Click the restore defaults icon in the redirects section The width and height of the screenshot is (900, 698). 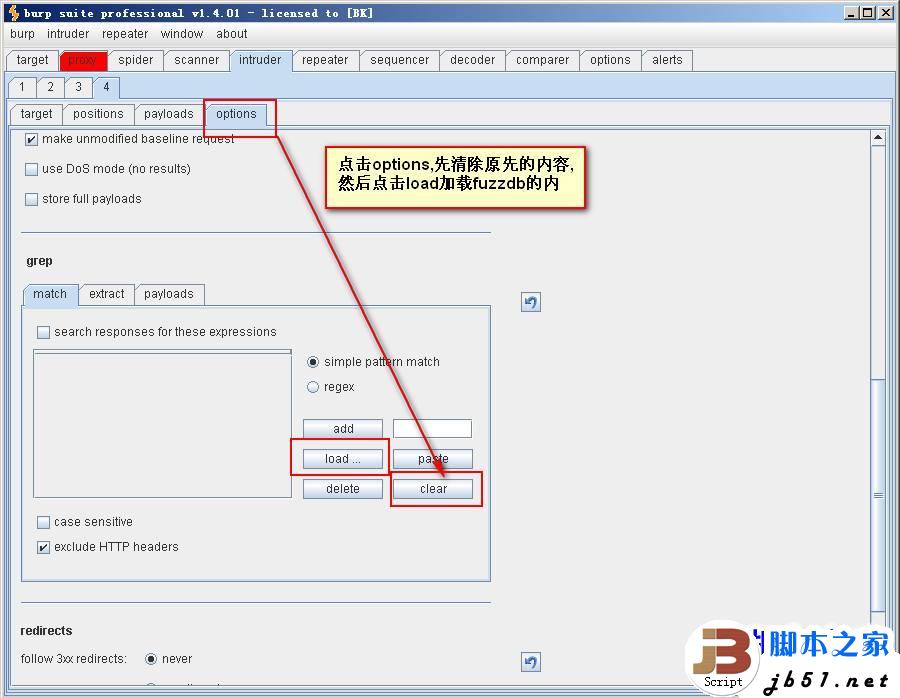click(x=530, y=662)
